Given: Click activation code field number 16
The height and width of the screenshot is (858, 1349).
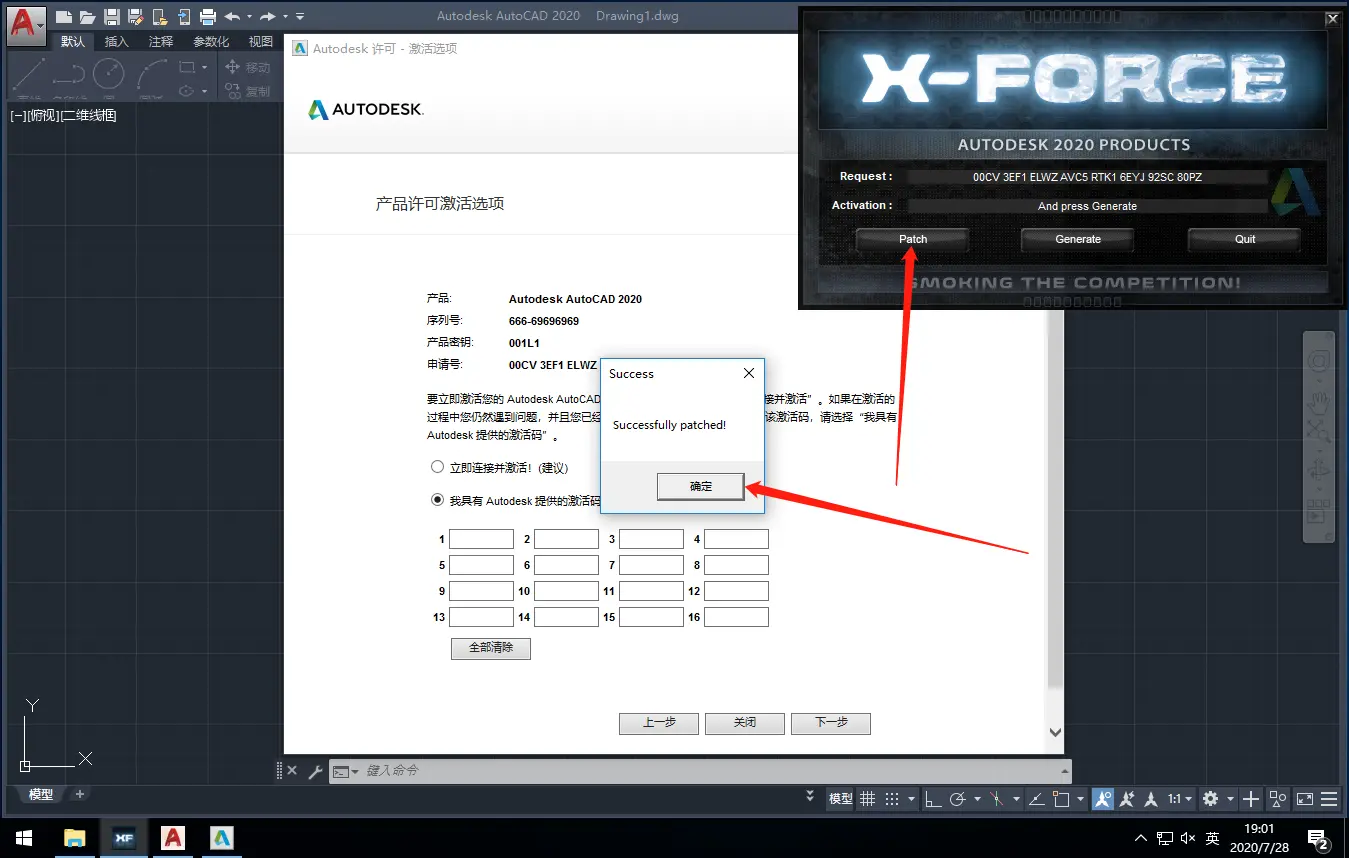Looking at the screenshot, I should pyautogui.click(x=736, y=617).
